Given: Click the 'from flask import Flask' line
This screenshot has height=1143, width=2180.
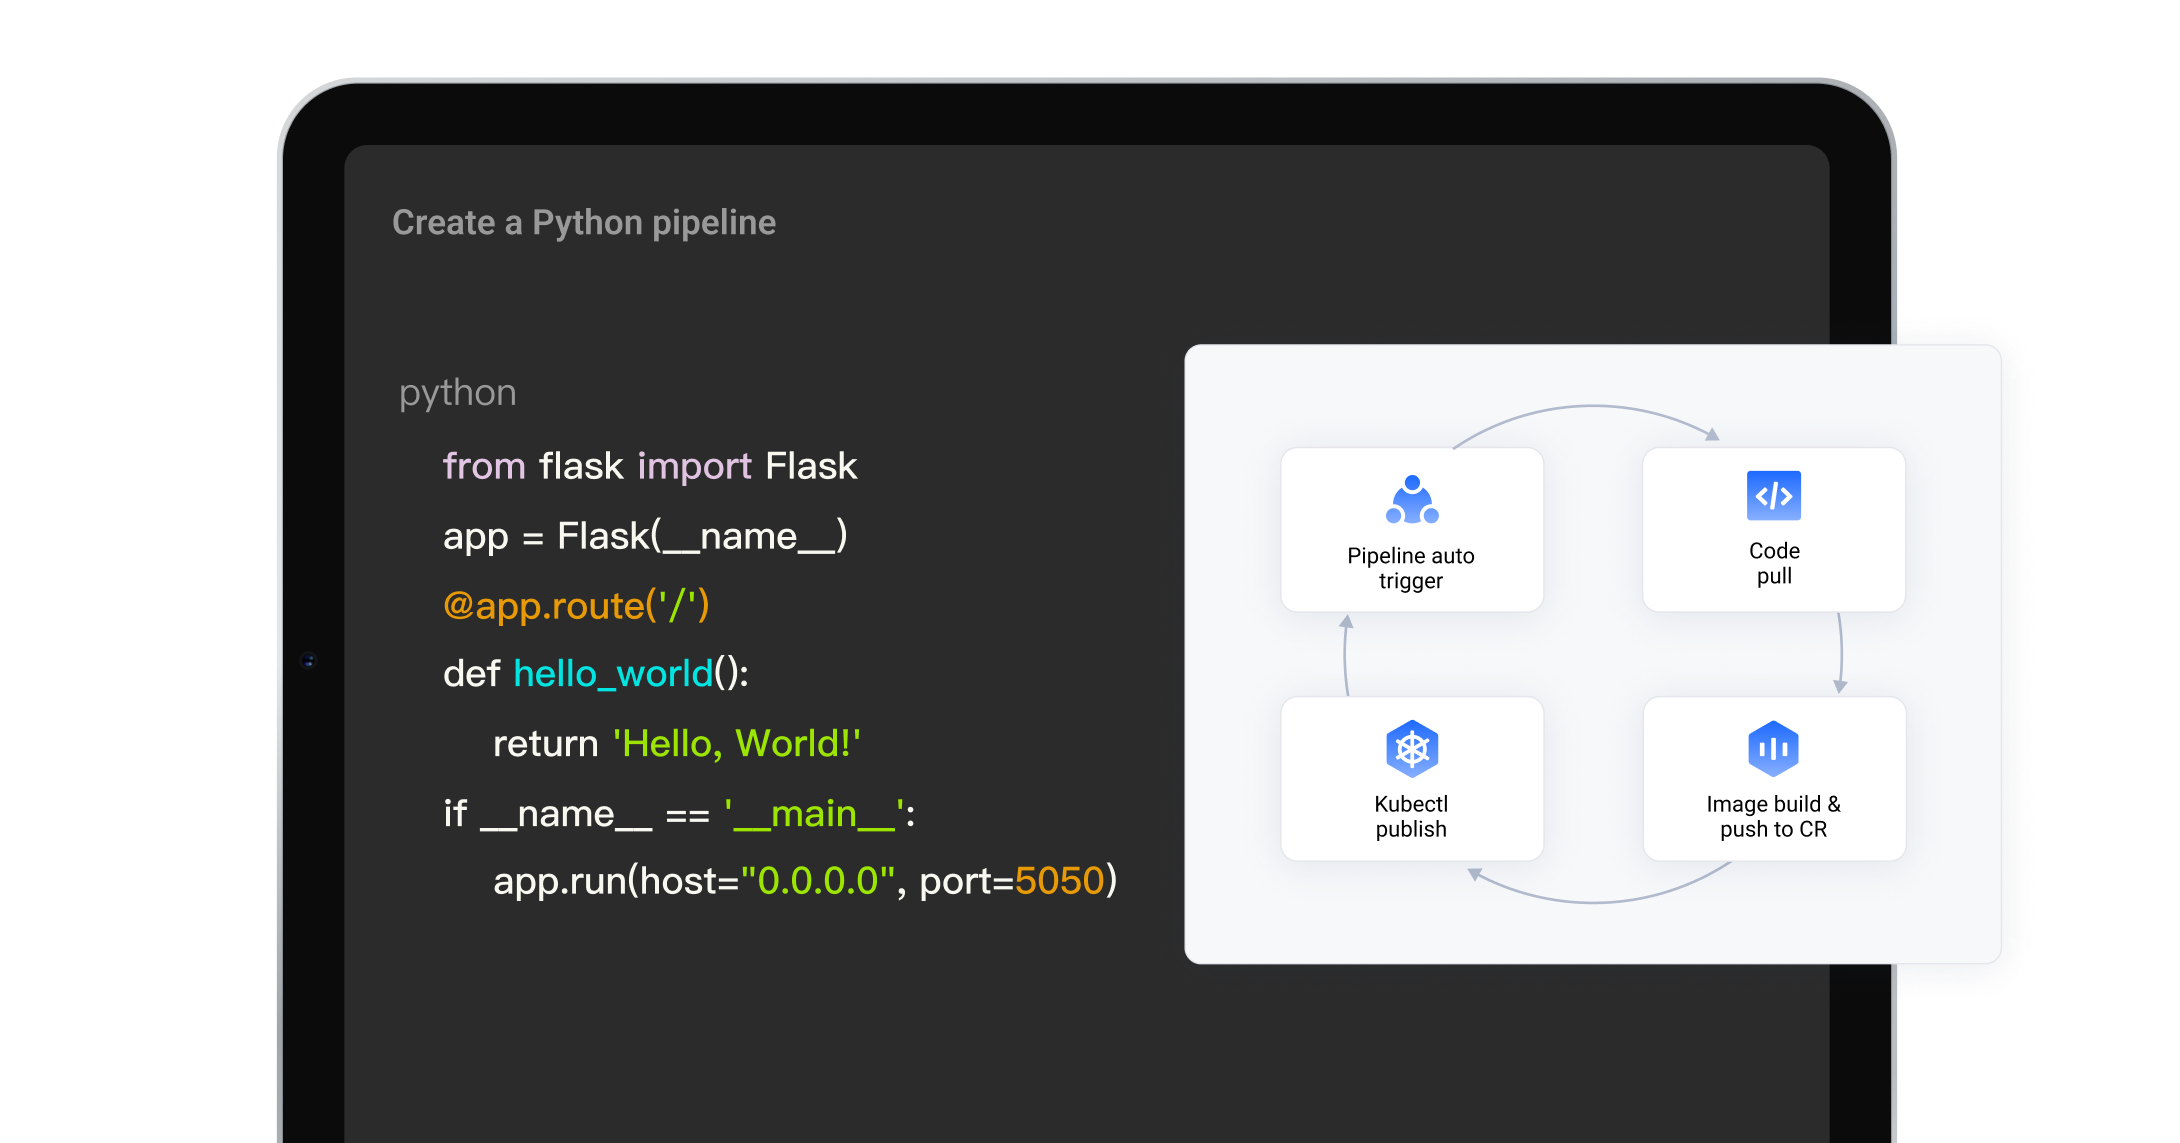Looking at the screenshot, I should tap(650, 466).
